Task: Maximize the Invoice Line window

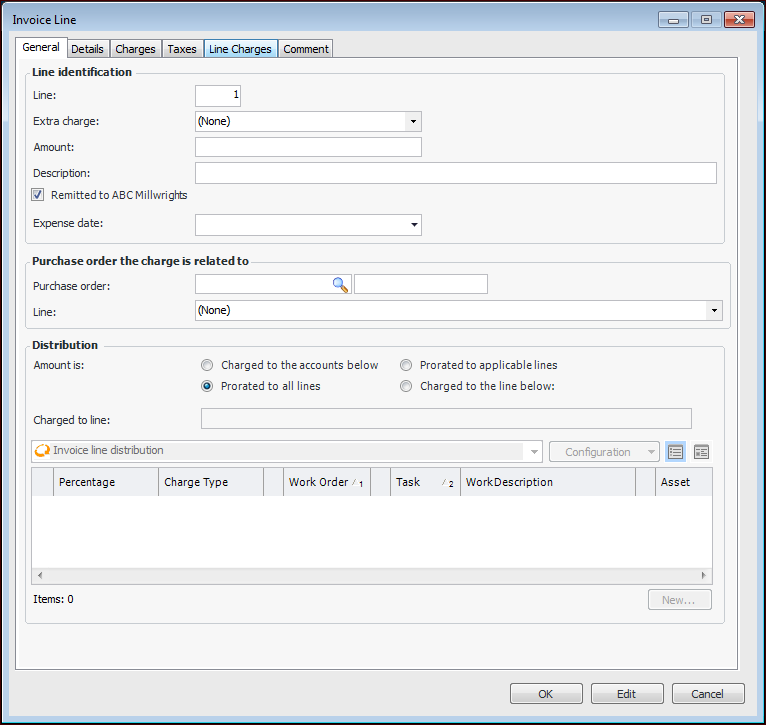Action: tap(706, 19)
